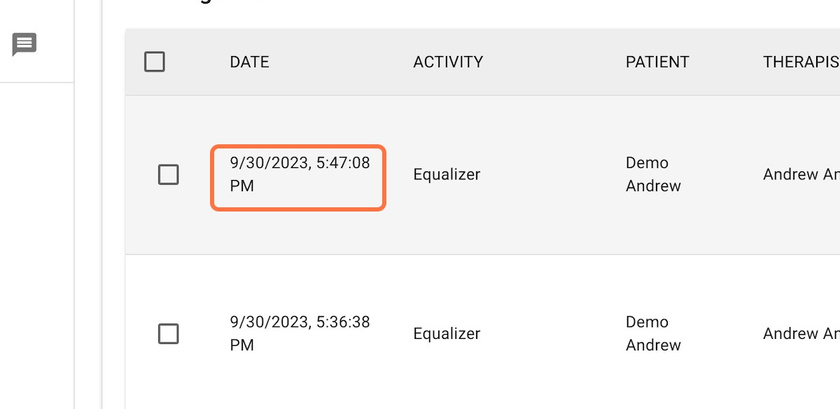Click therapist name in the 5:47:08 PM row
The width and height of the screenshot is (840, 409).
pyautogui.click(x=801, y=174)
